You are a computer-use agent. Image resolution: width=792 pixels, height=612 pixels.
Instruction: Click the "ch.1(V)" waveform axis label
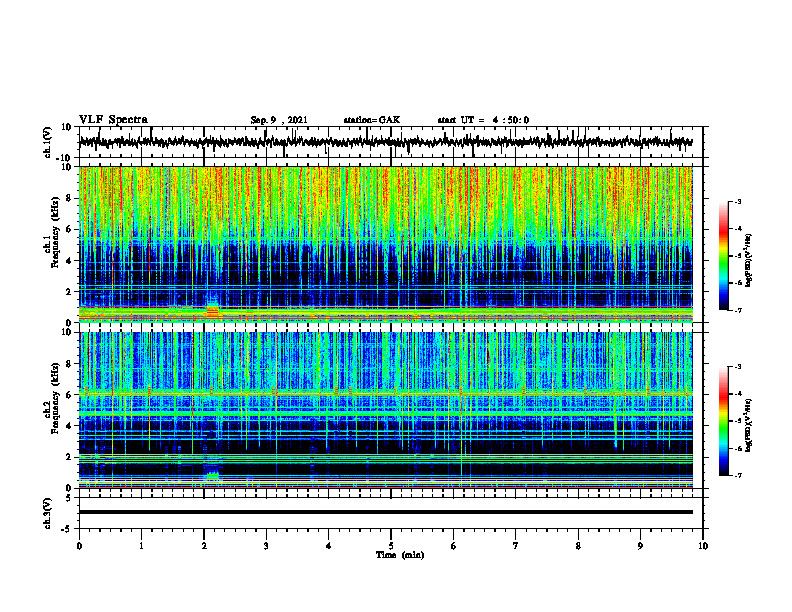coord(49,142)
